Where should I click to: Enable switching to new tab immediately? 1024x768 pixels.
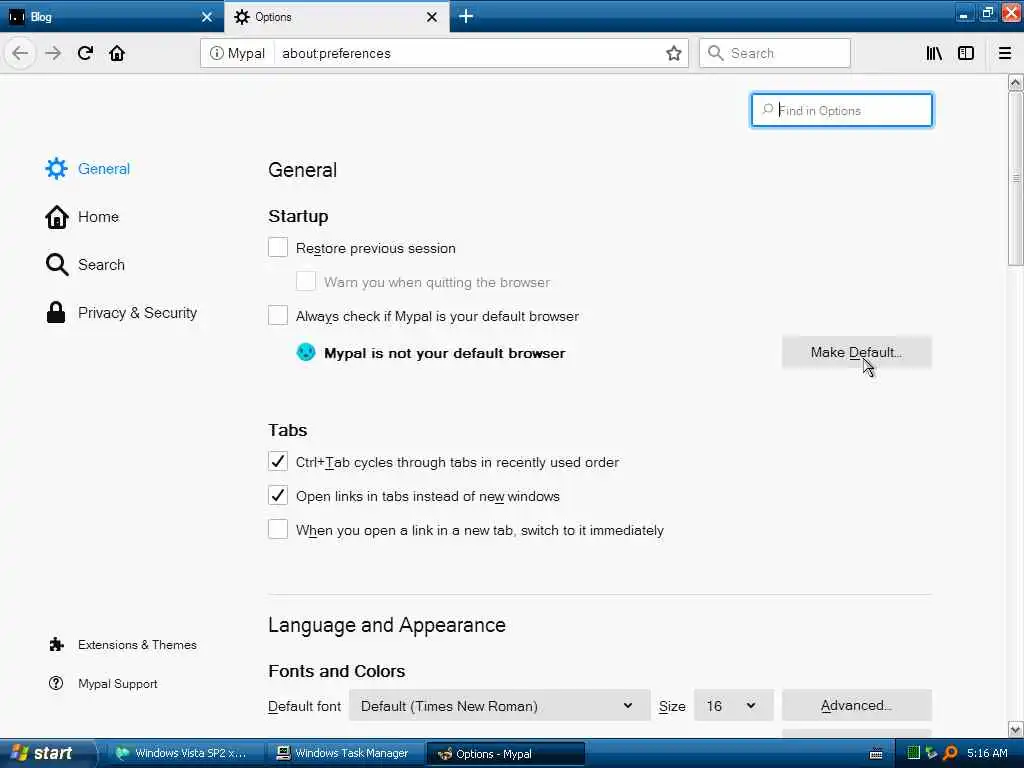[x=278, y=529]
